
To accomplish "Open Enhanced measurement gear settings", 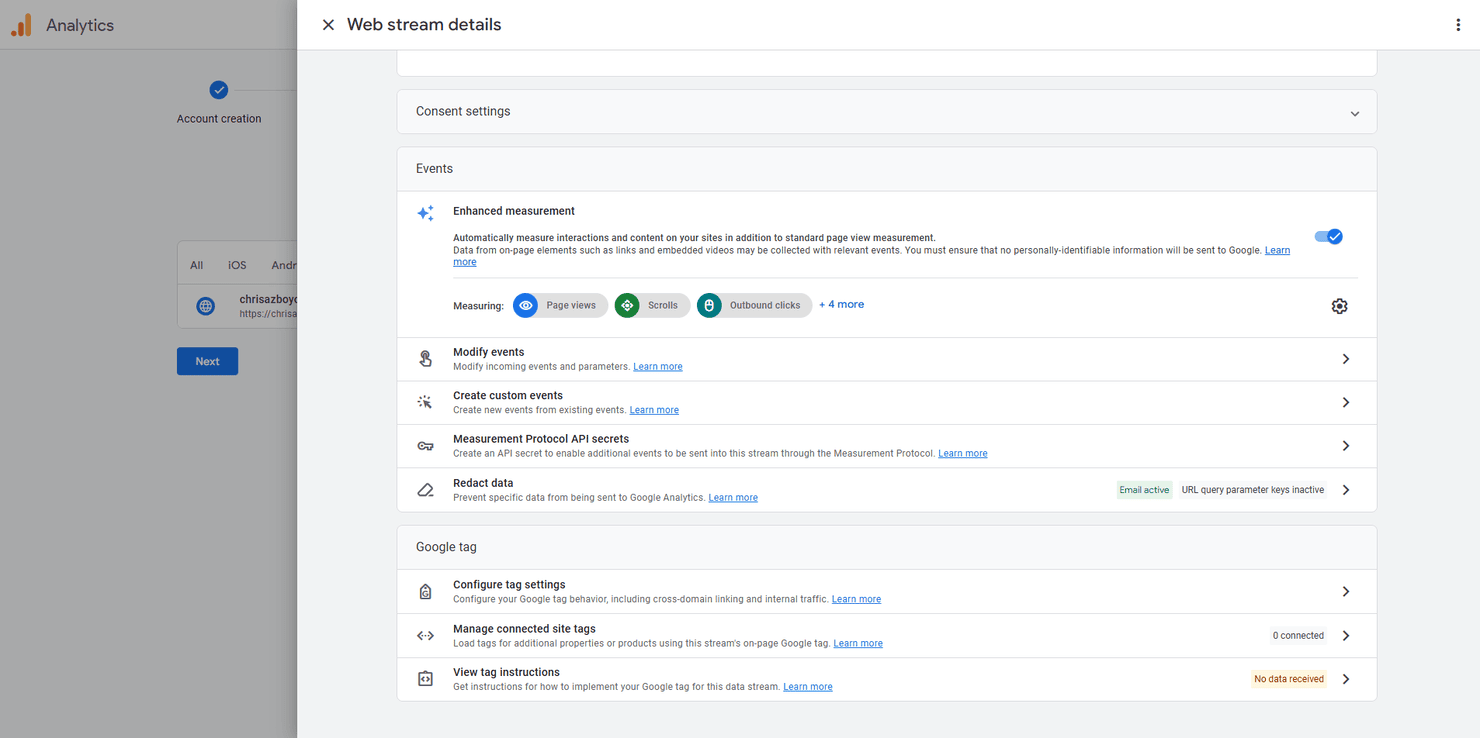I will tap(1339, 306).
